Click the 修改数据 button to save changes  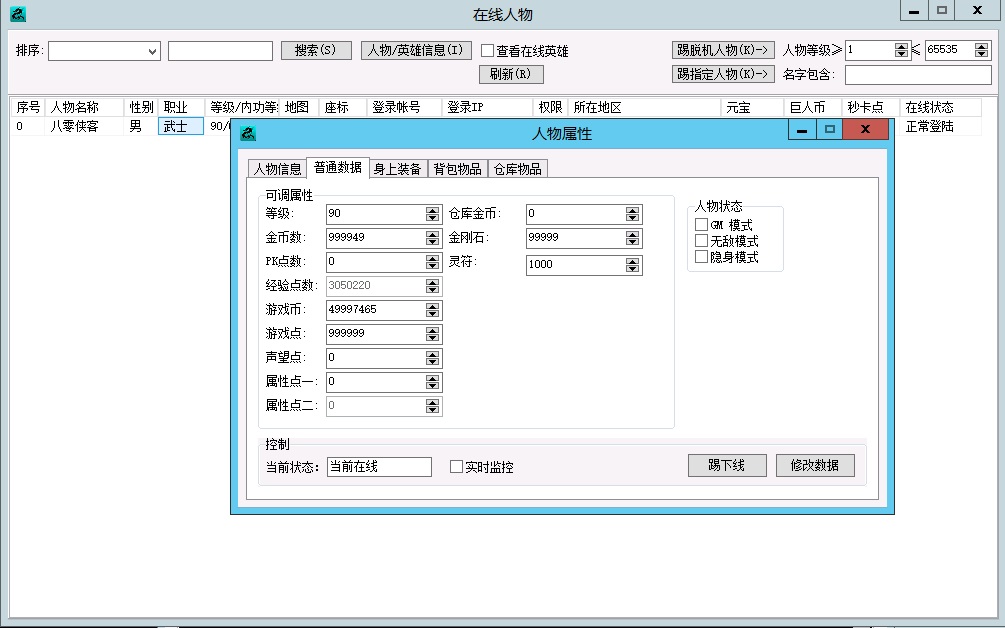click(815, 465)
